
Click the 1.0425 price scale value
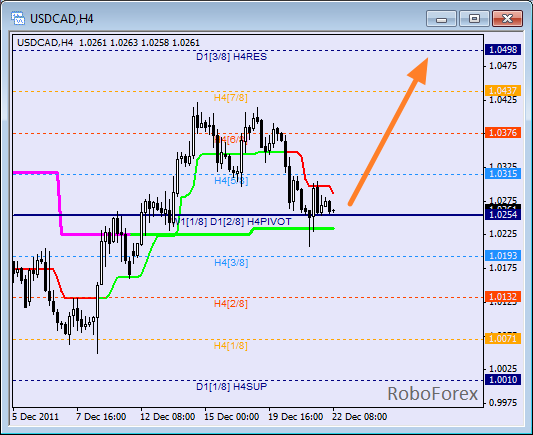[x=503, y=100]
